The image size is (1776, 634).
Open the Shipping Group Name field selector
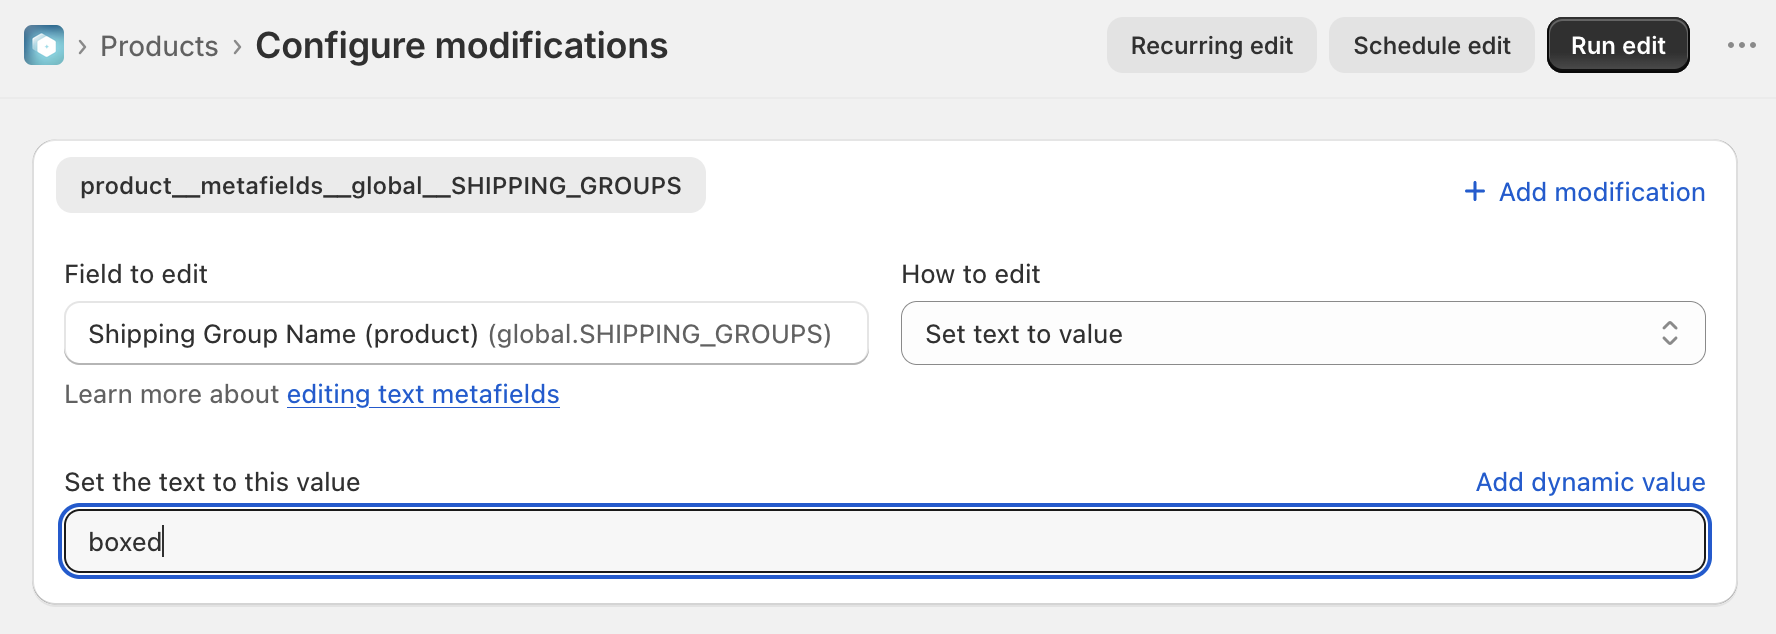tap(466, 333)
